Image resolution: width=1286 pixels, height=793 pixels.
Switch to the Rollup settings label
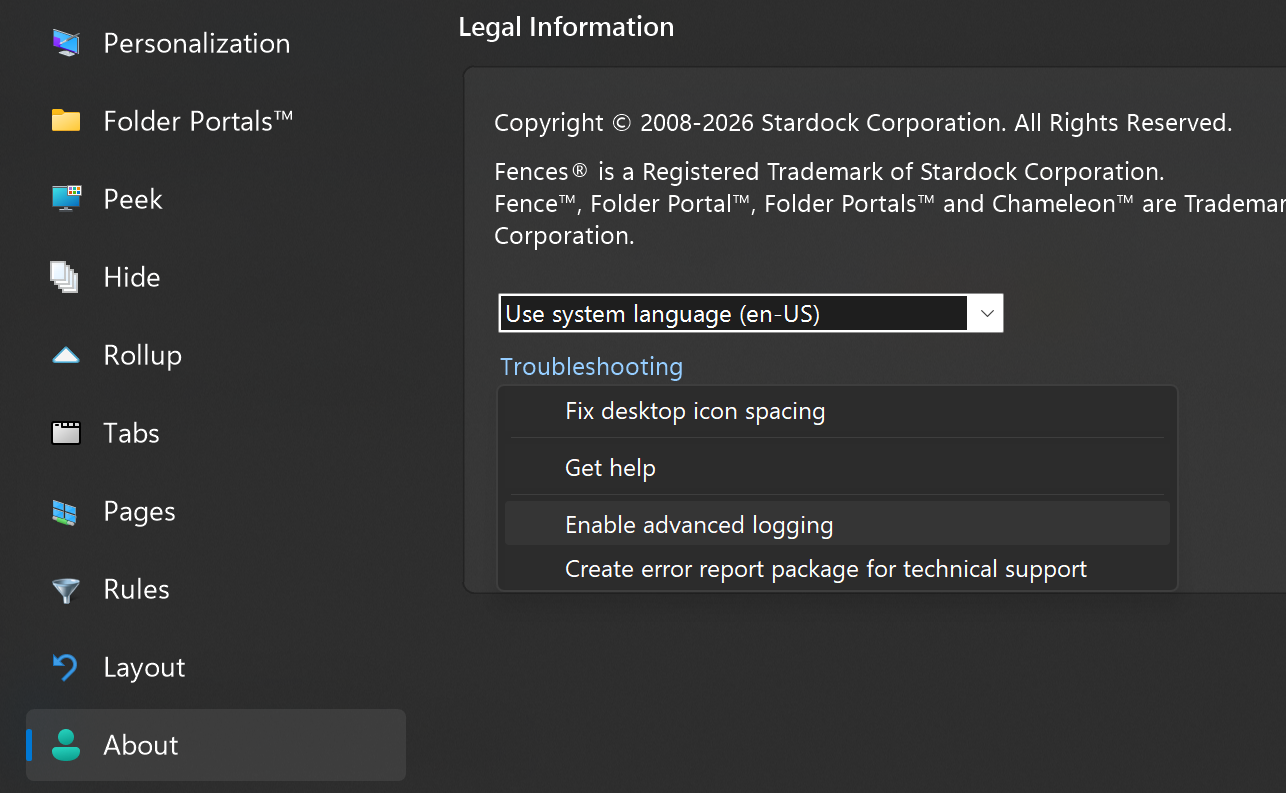[143, 355]
